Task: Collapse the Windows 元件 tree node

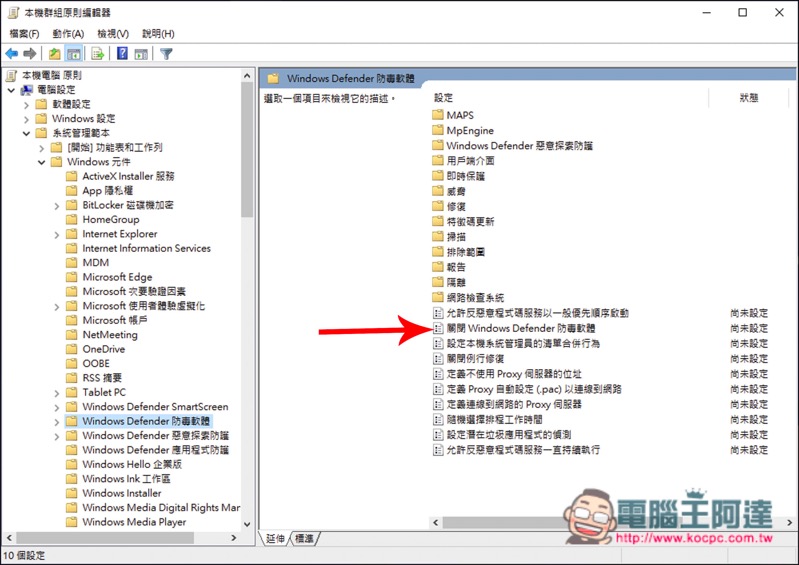Action: point(42,163)
